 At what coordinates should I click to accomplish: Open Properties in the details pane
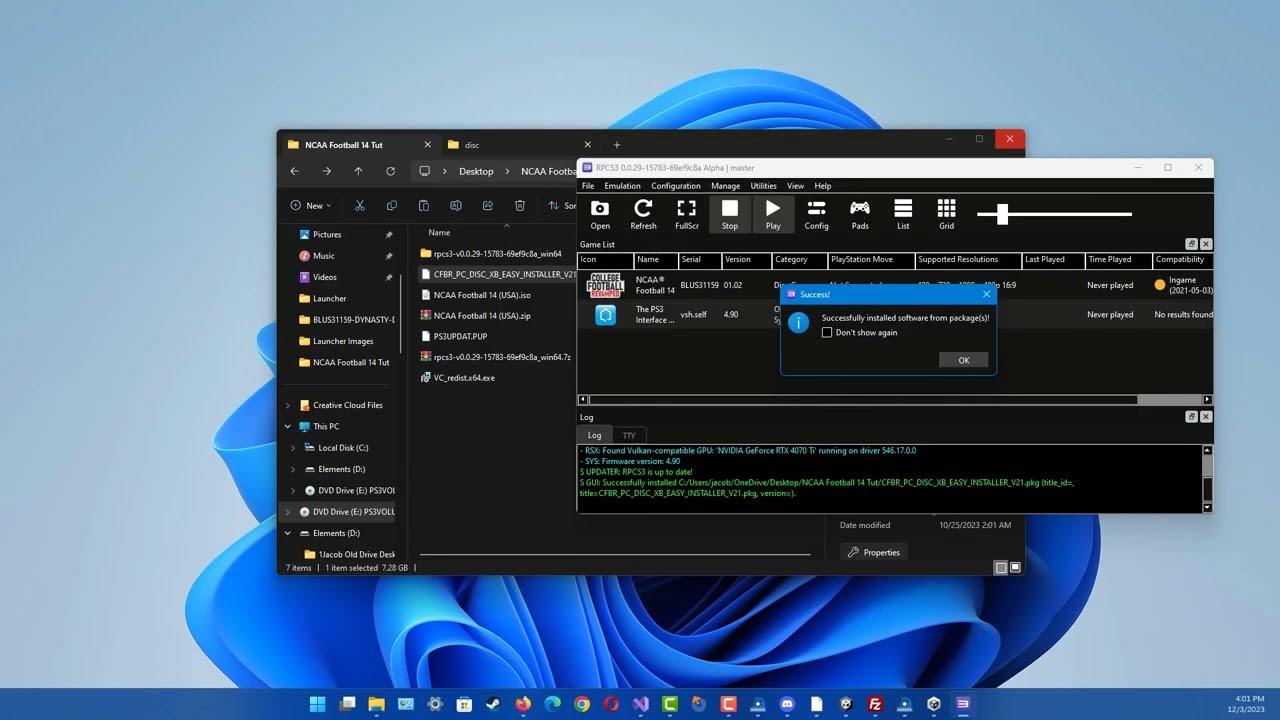[x=873, y=552]
